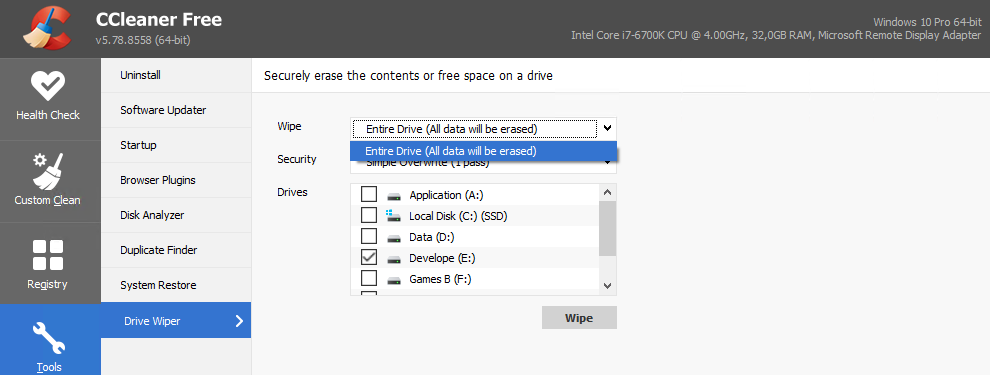This screenshot has height=375, width=990.
Task: Open the Health Check section
Action: [x=50, y=98]
